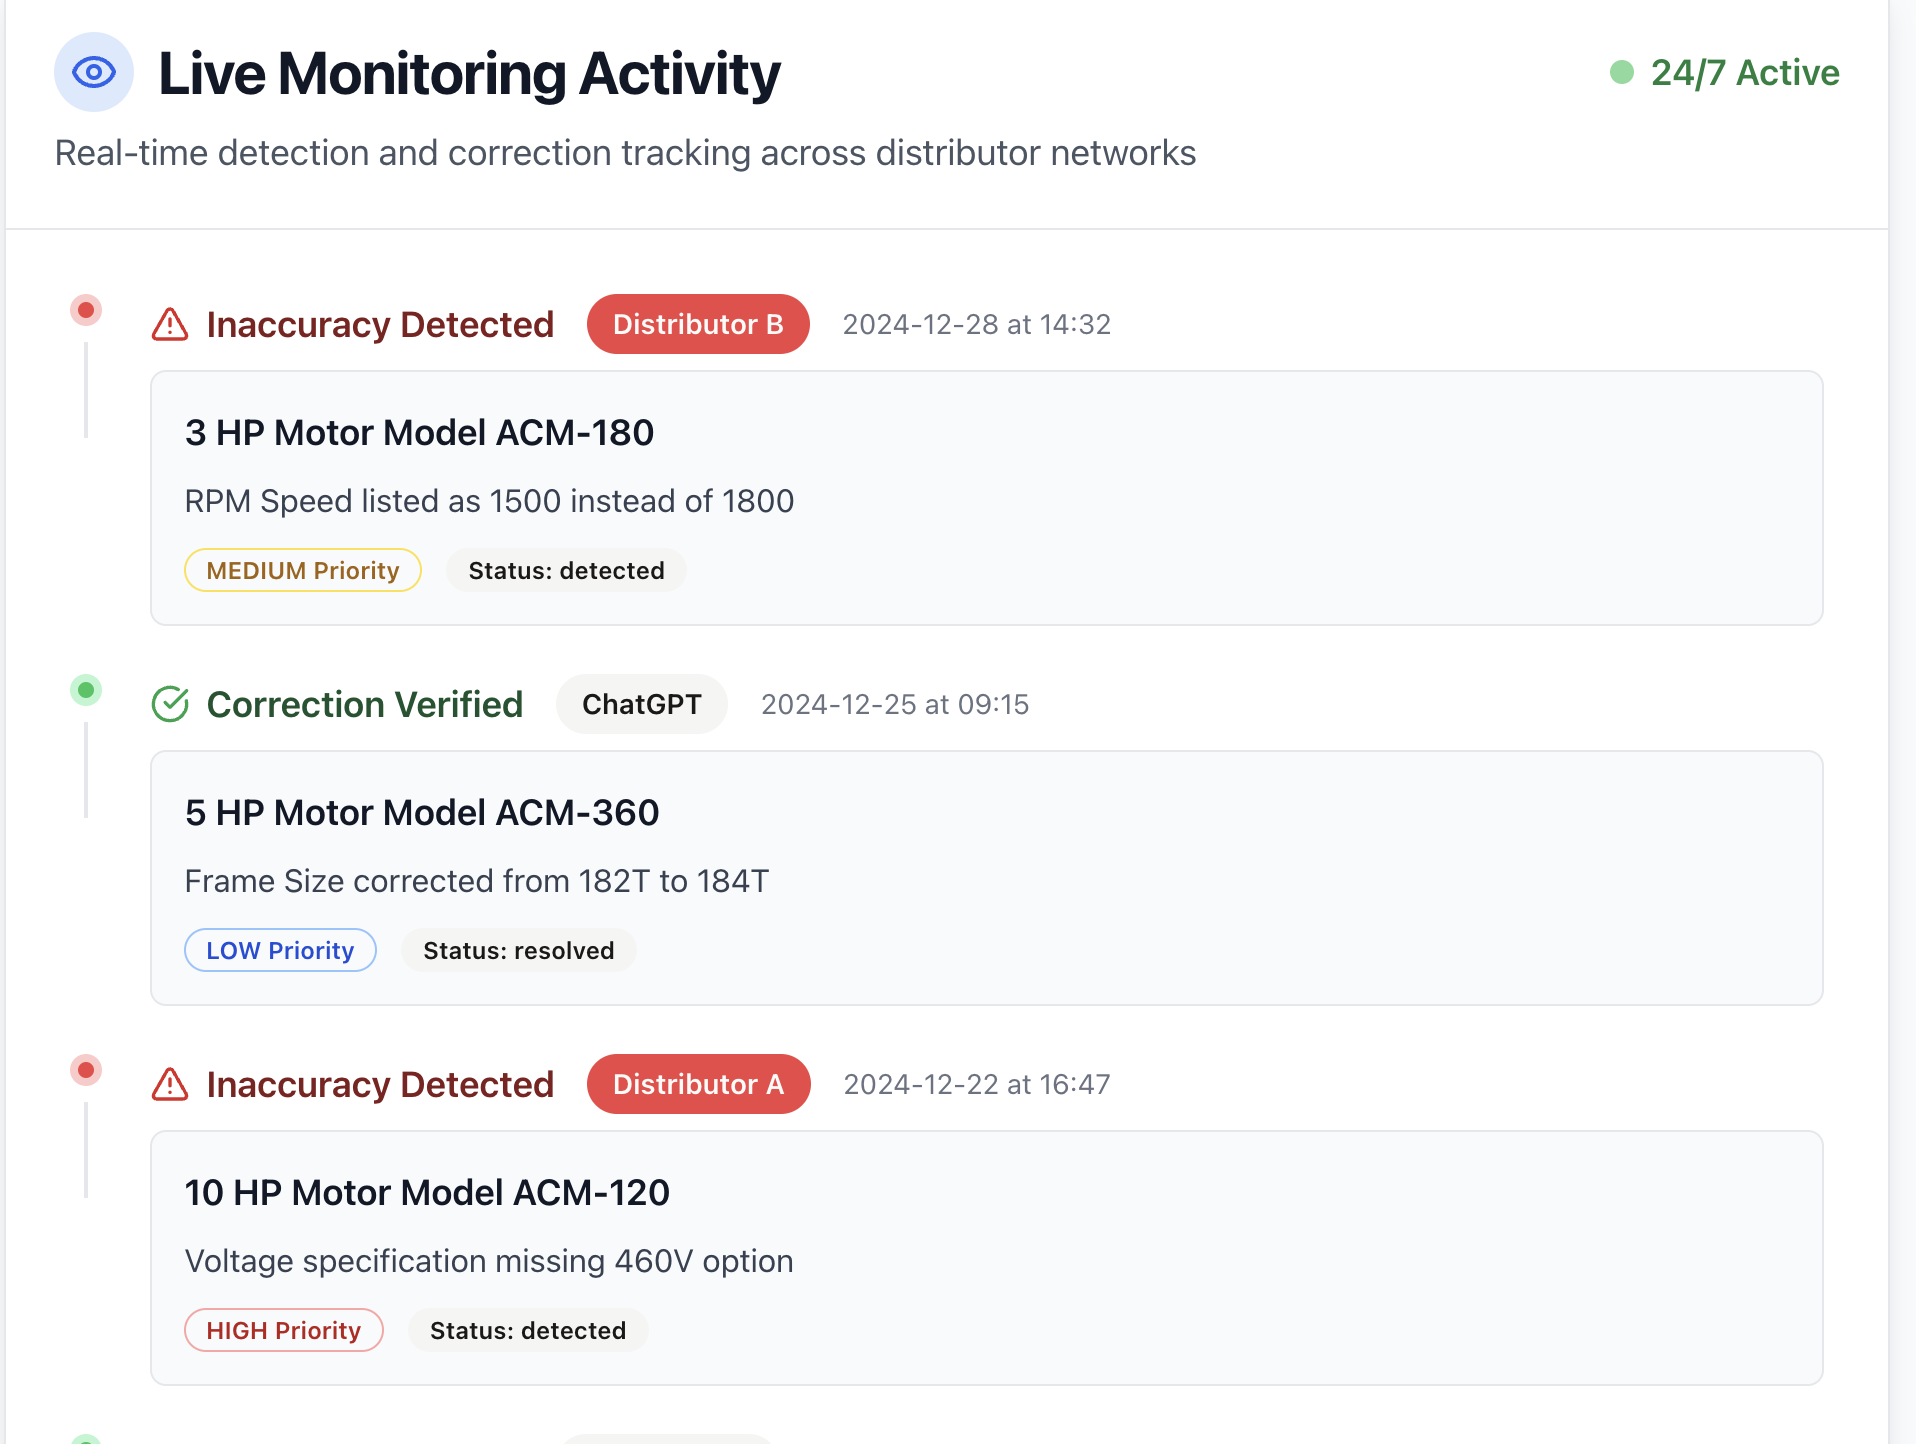Click timestamp 2024-12-28 at 14:32
1916x1444 pixels.
coord(977,324)
